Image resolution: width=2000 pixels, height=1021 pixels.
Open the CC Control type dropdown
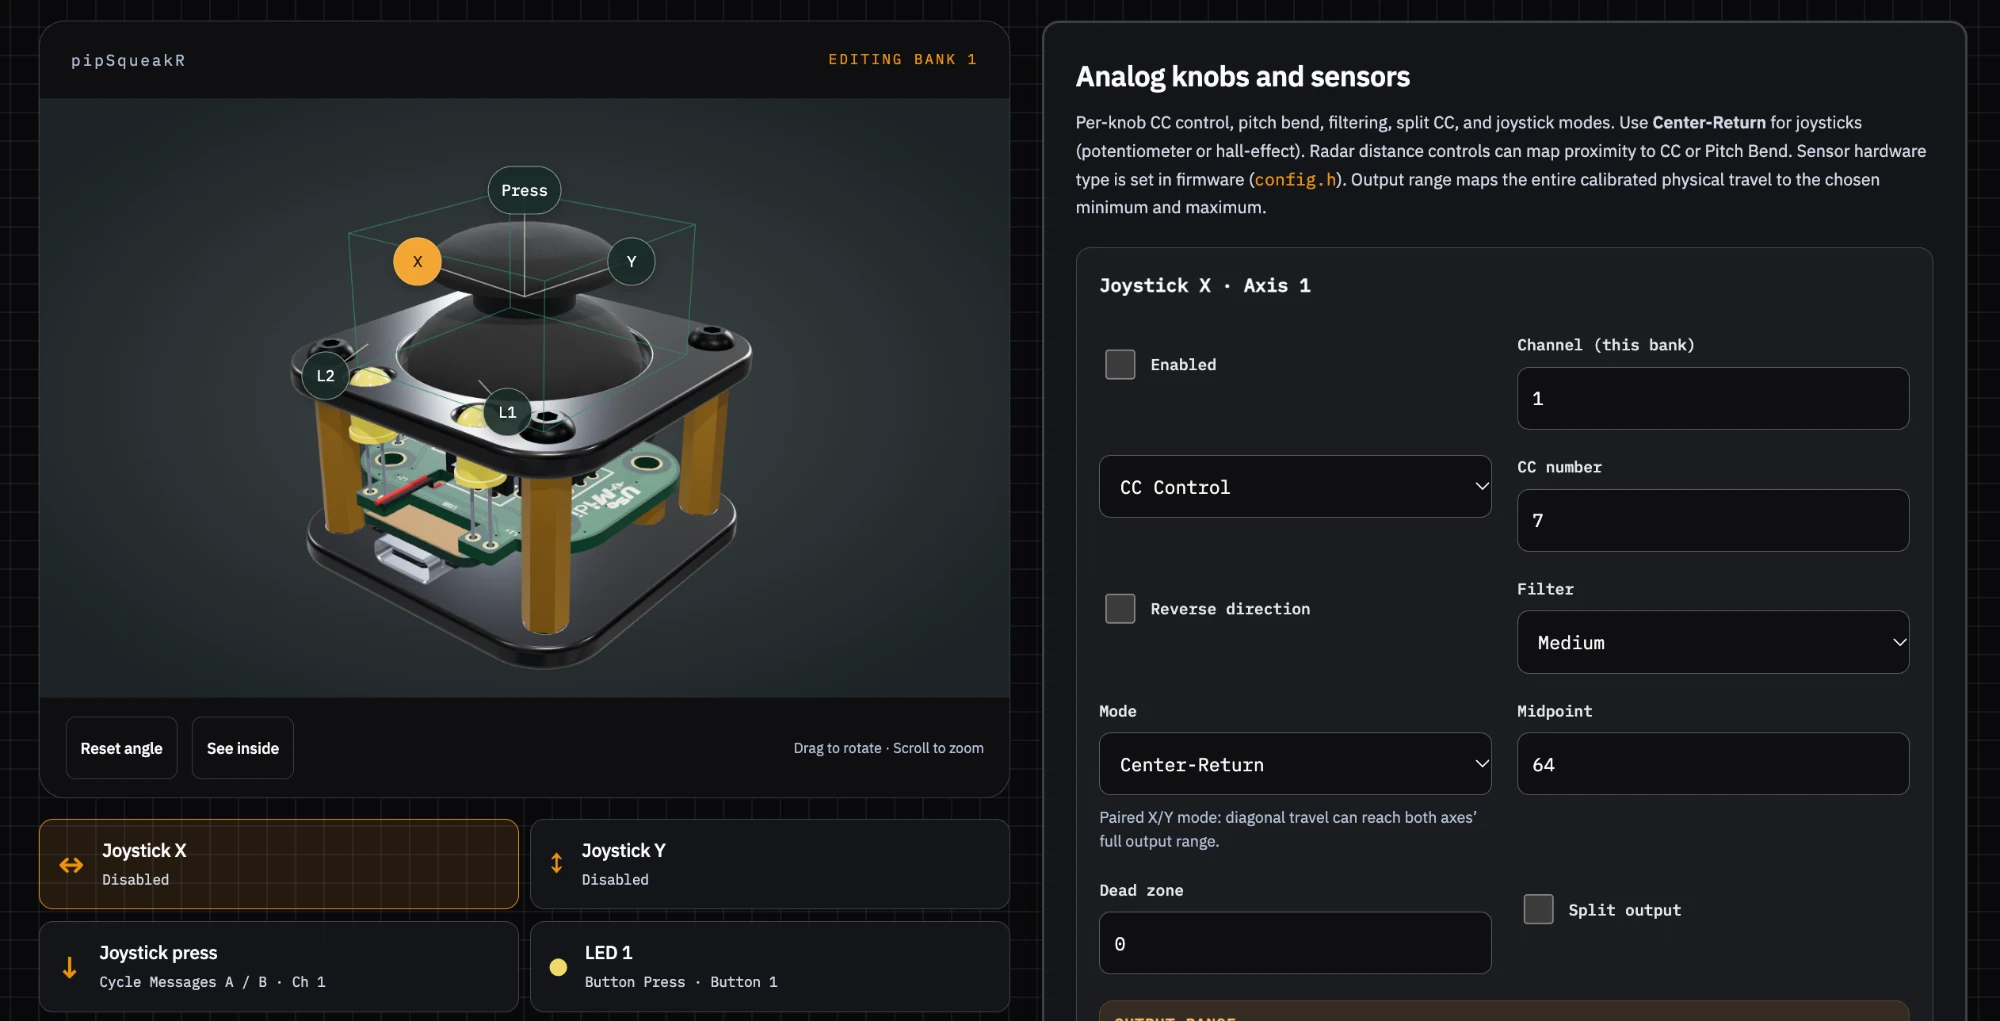point(1295,487)
